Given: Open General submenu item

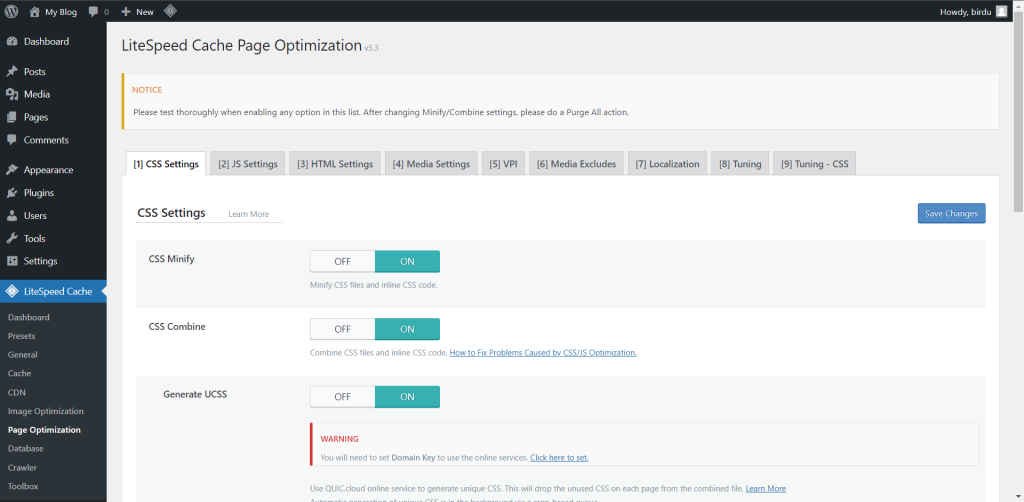Looking at the screenshot, I should click(x=23, y=355).
